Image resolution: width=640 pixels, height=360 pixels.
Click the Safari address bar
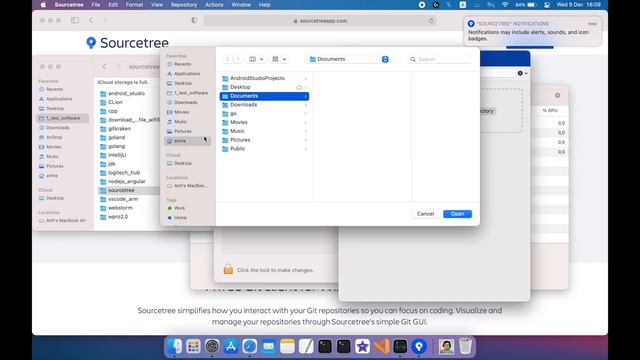(320, 20)
